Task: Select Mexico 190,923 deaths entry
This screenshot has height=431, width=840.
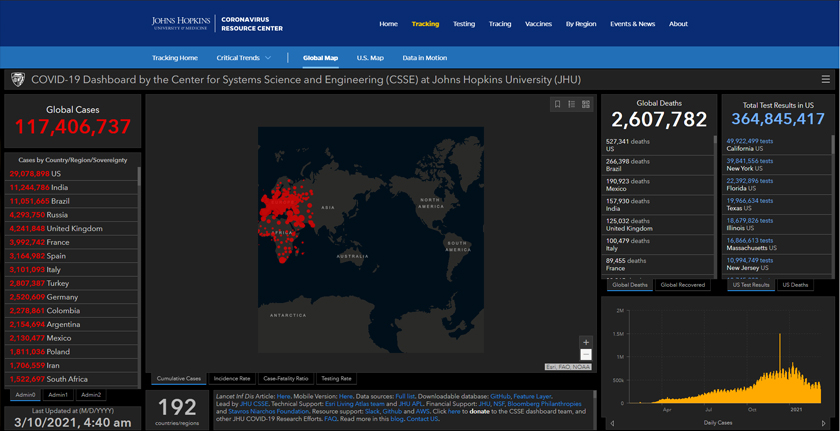Action: [658, 185]
